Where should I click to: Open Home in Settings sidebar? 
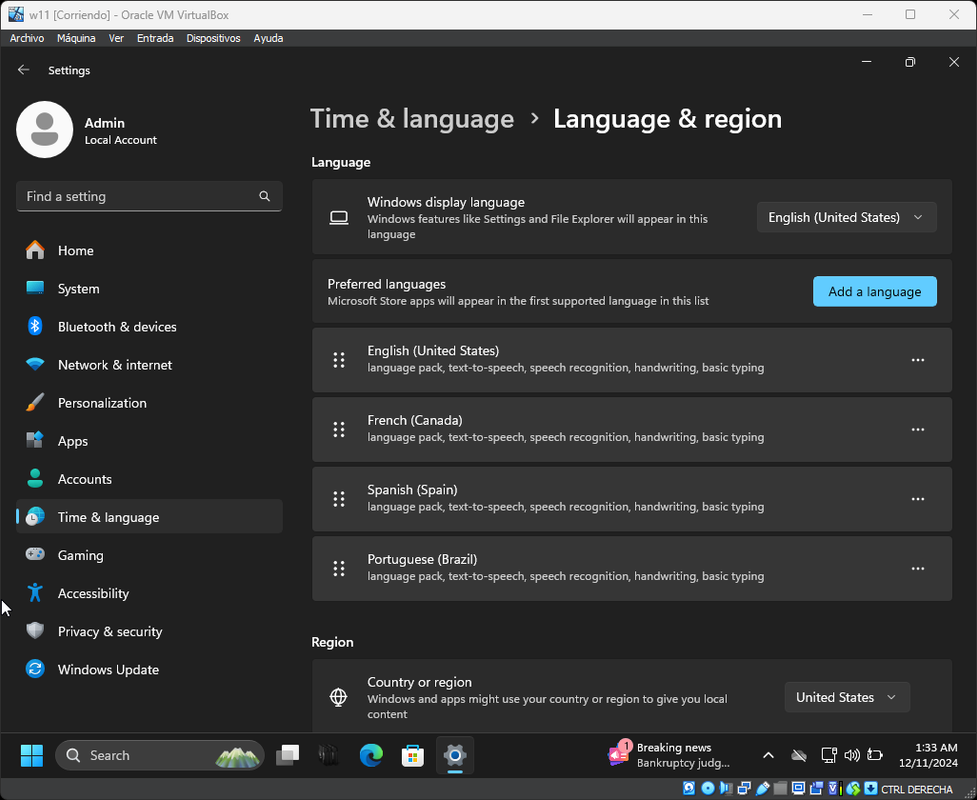pyautogui.click(x=149, y=250)
